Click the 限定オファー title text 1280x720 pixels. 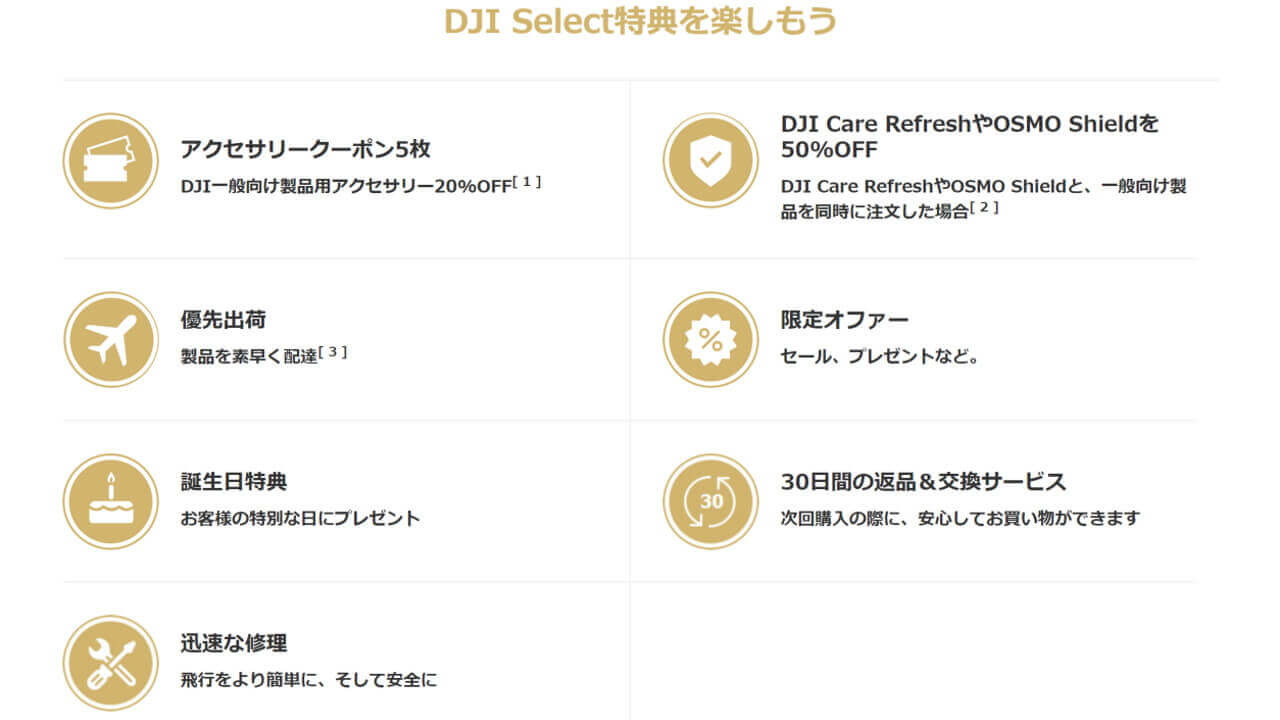(x=844, y=320)
